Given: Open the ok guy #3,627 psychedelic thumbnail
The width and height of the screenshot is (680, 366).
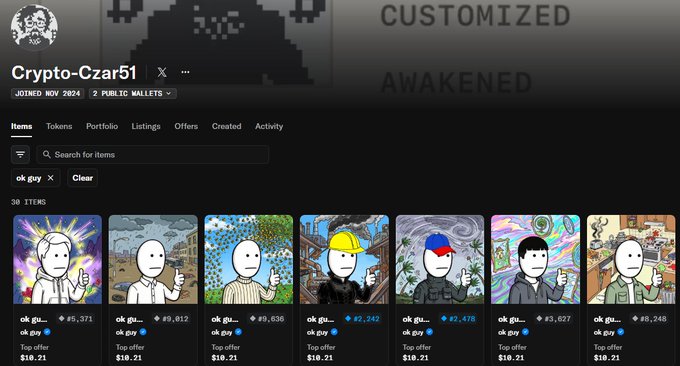Looking at the screenshot, I should pyautogui.click(x=536, y=259).
